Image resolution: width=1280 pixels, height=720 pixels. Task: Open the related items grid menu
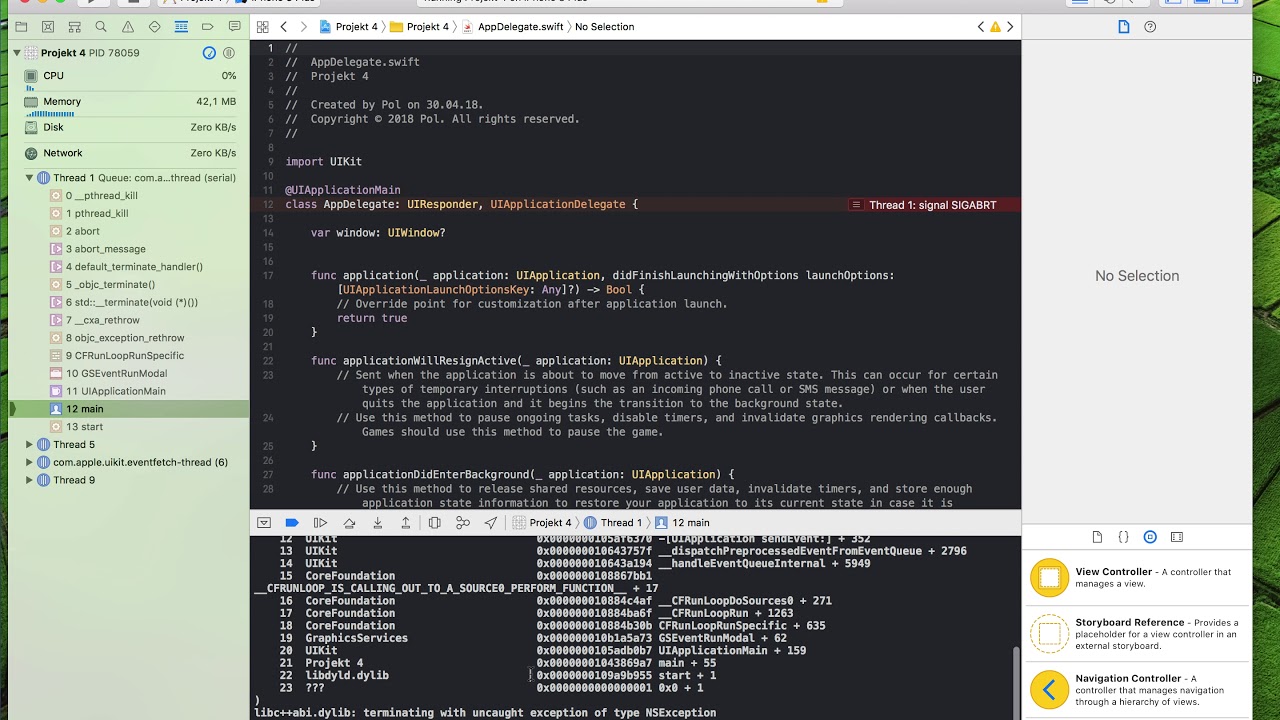pos(262,27)
